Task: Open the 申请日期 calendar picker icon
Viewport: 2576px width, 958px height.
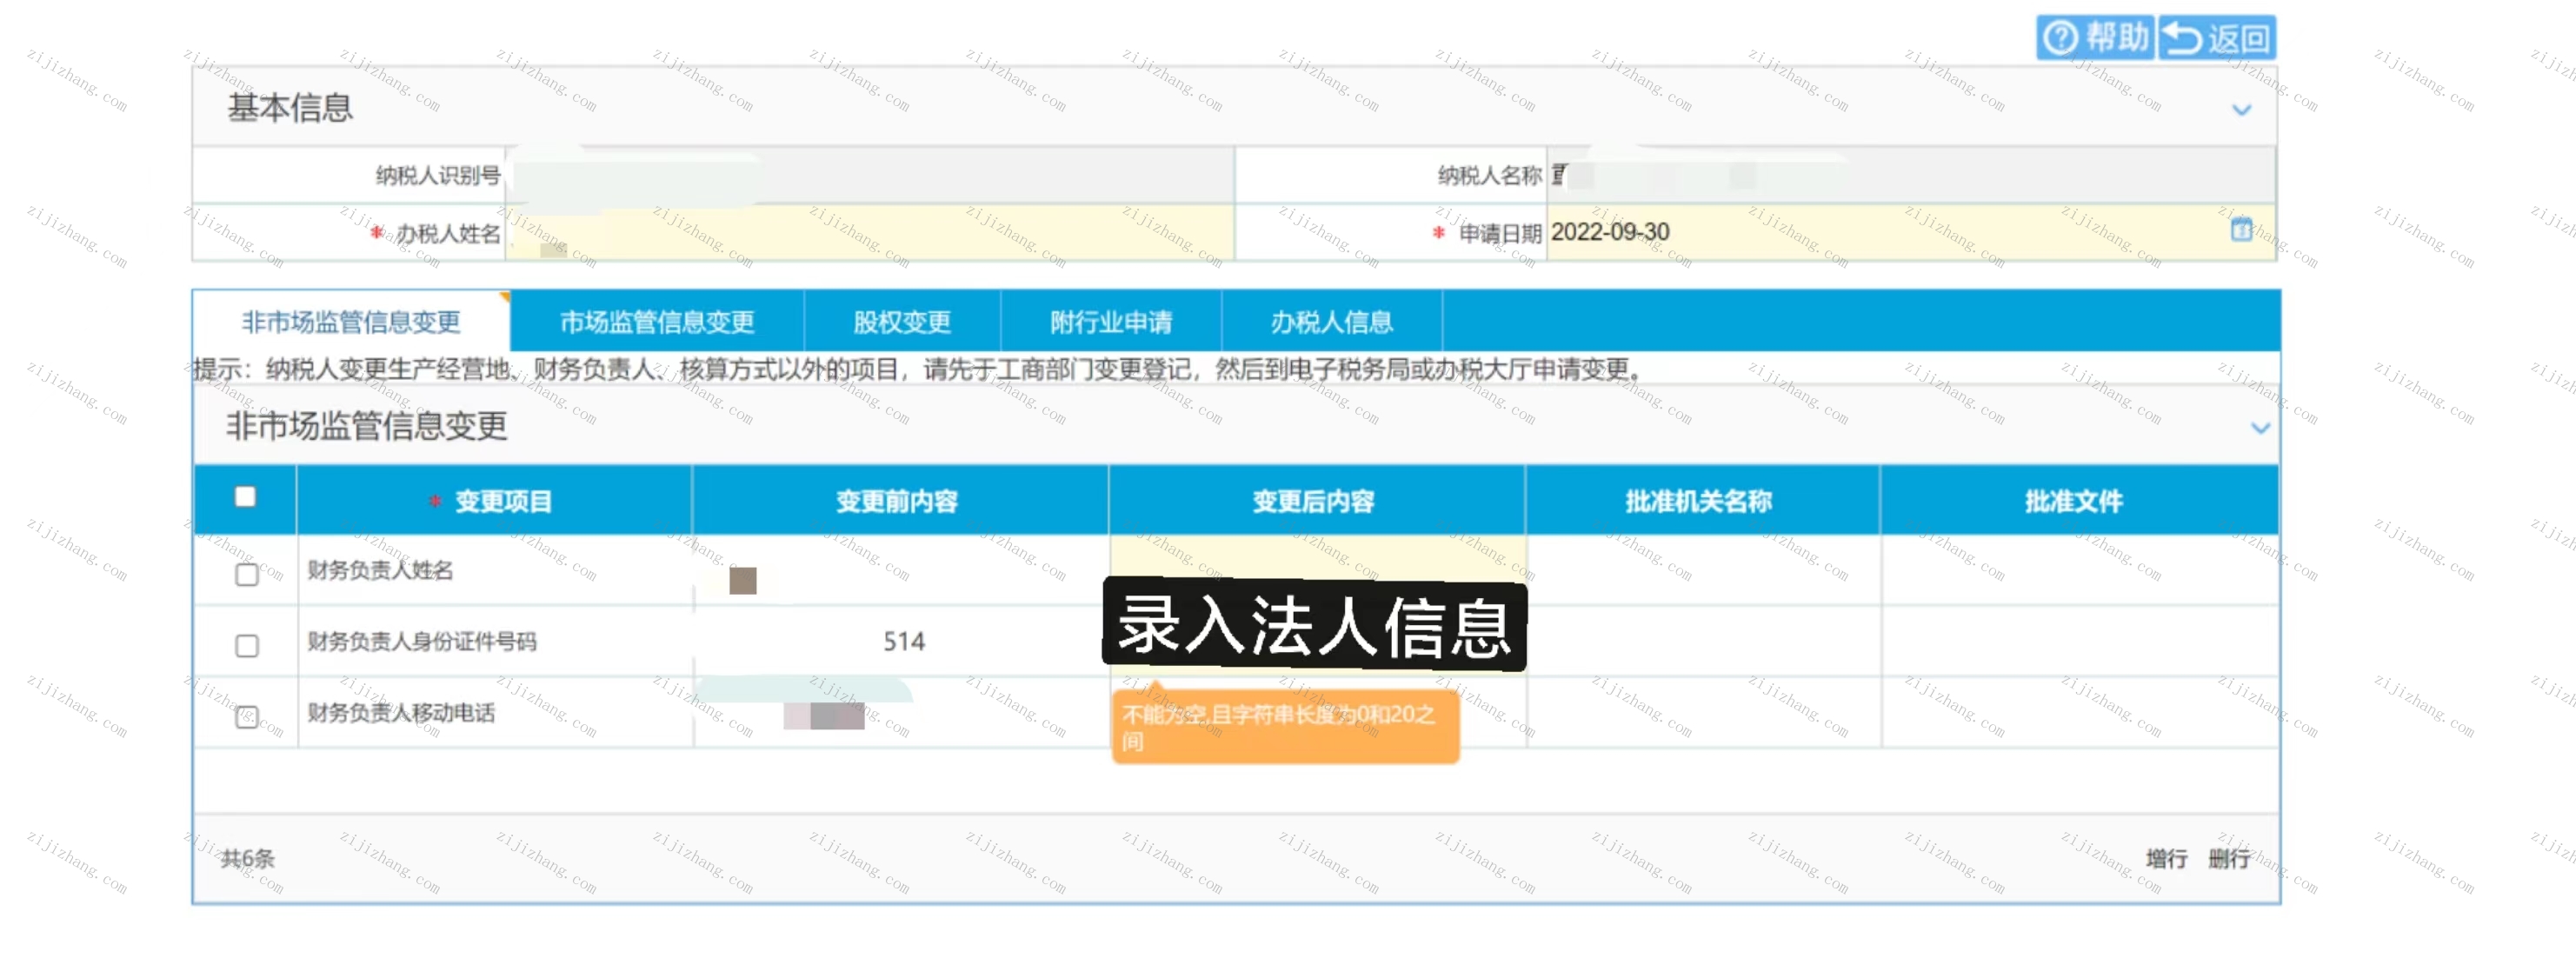Action: coord(2241,230)
